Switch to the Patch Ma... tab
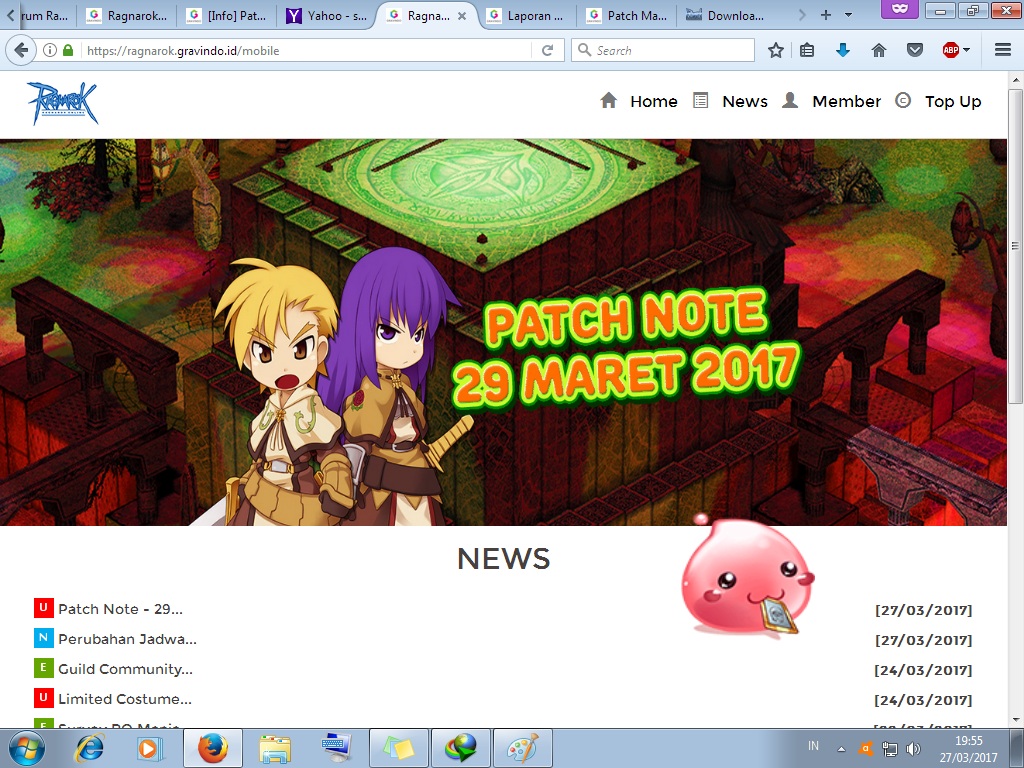Screen dimensions: 1024x768 click(x=627, y=16)
